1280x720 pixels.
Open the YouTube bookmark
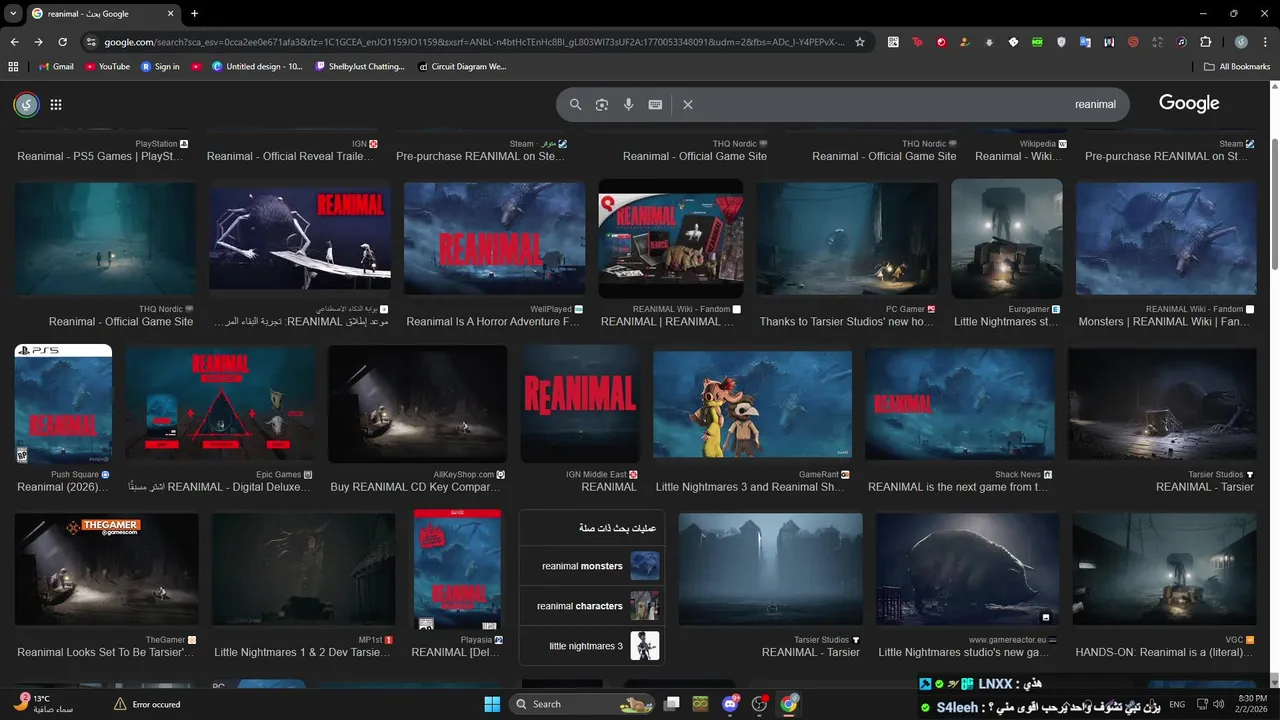click(107, 66)
